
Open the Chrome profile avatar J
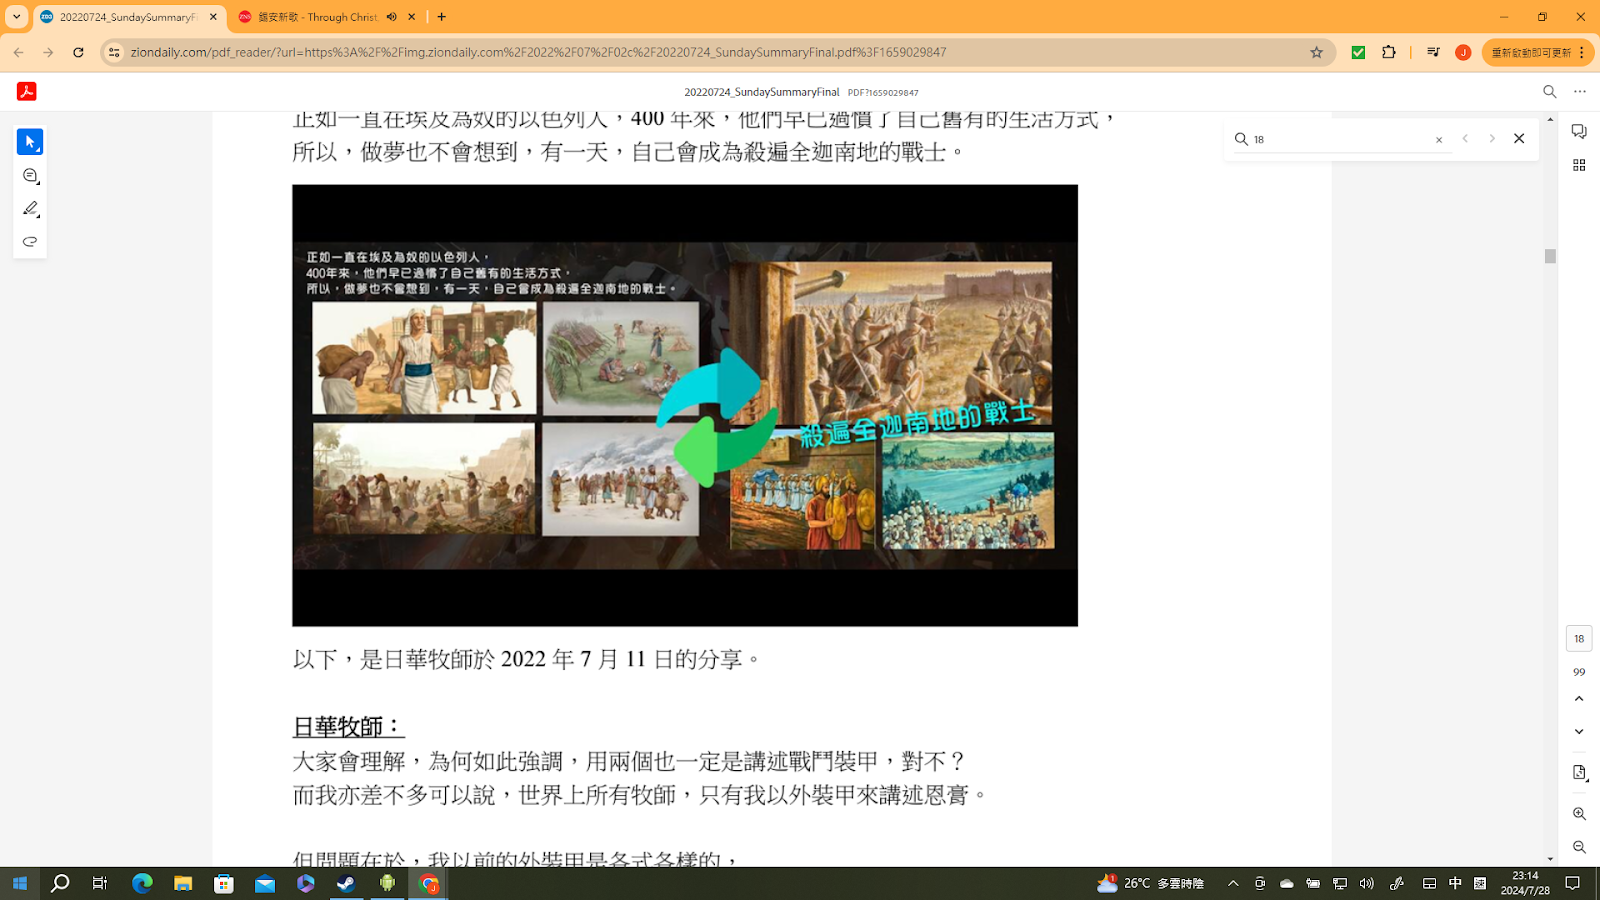(1463, 52)
